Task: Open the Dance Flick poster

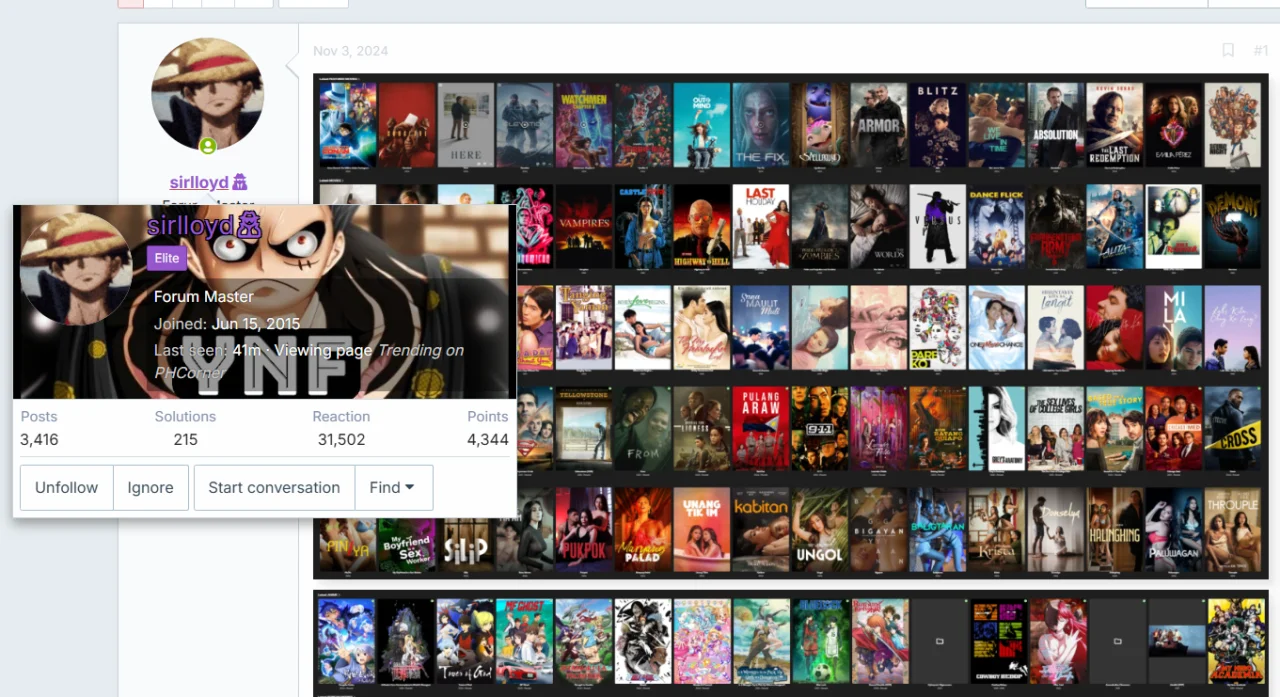Action: [997, 226]
